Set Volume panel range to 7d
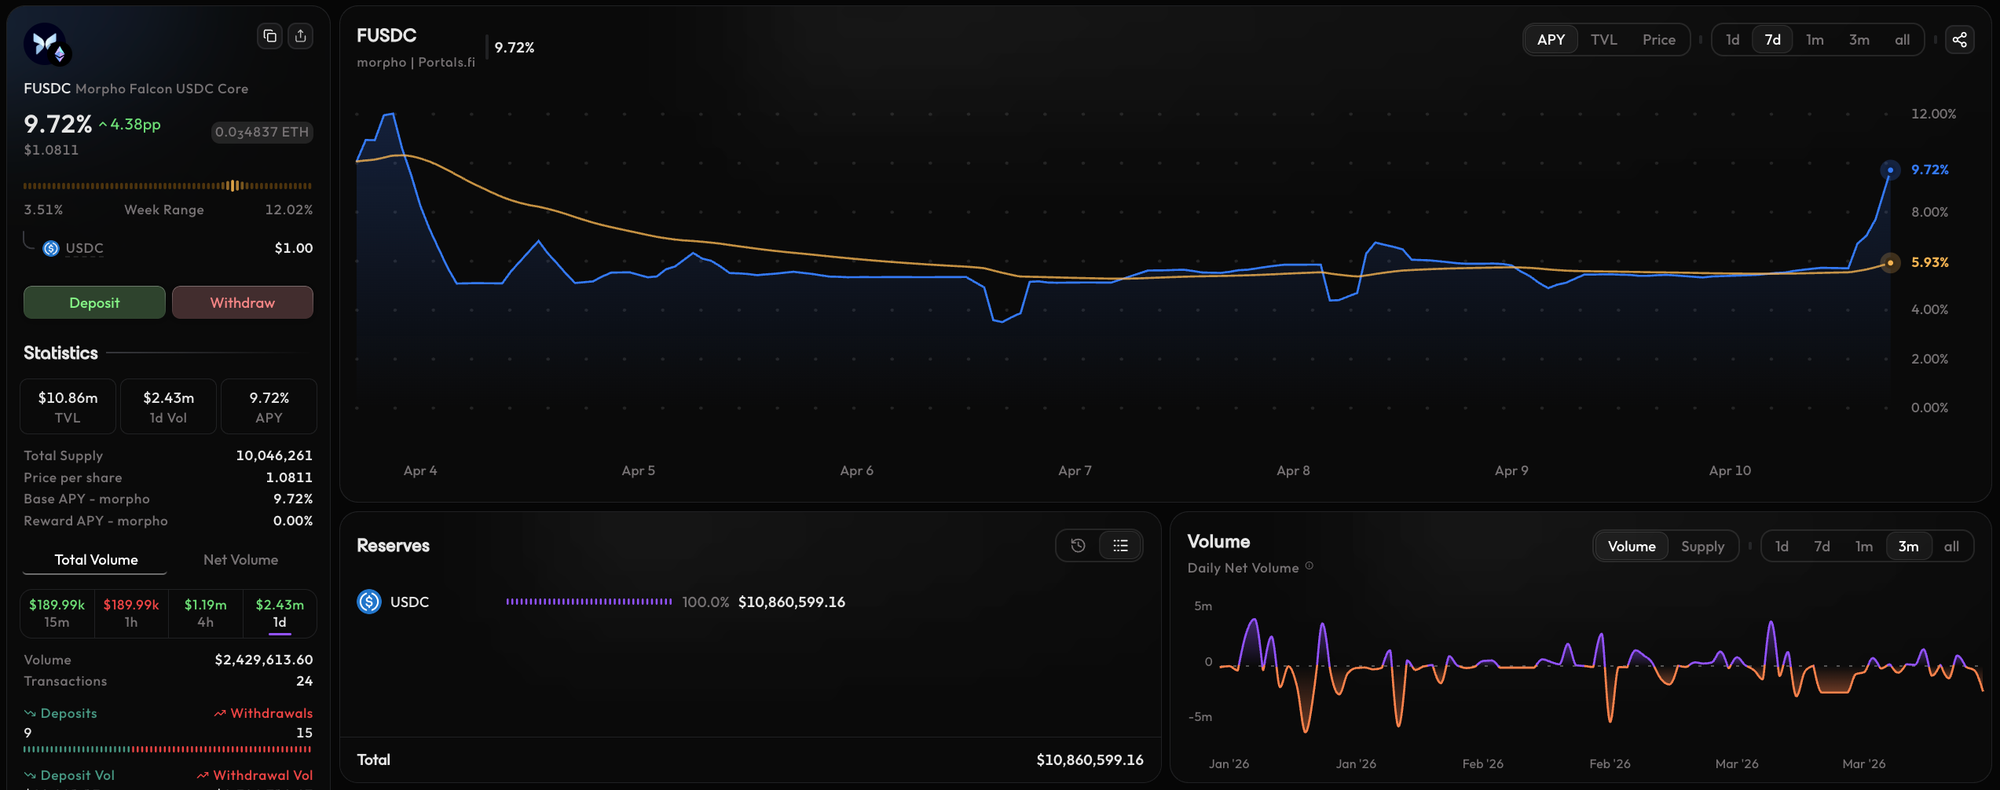Image resolution: width=2000 pixels, height=790 pixels. [x=1822, y=546]
